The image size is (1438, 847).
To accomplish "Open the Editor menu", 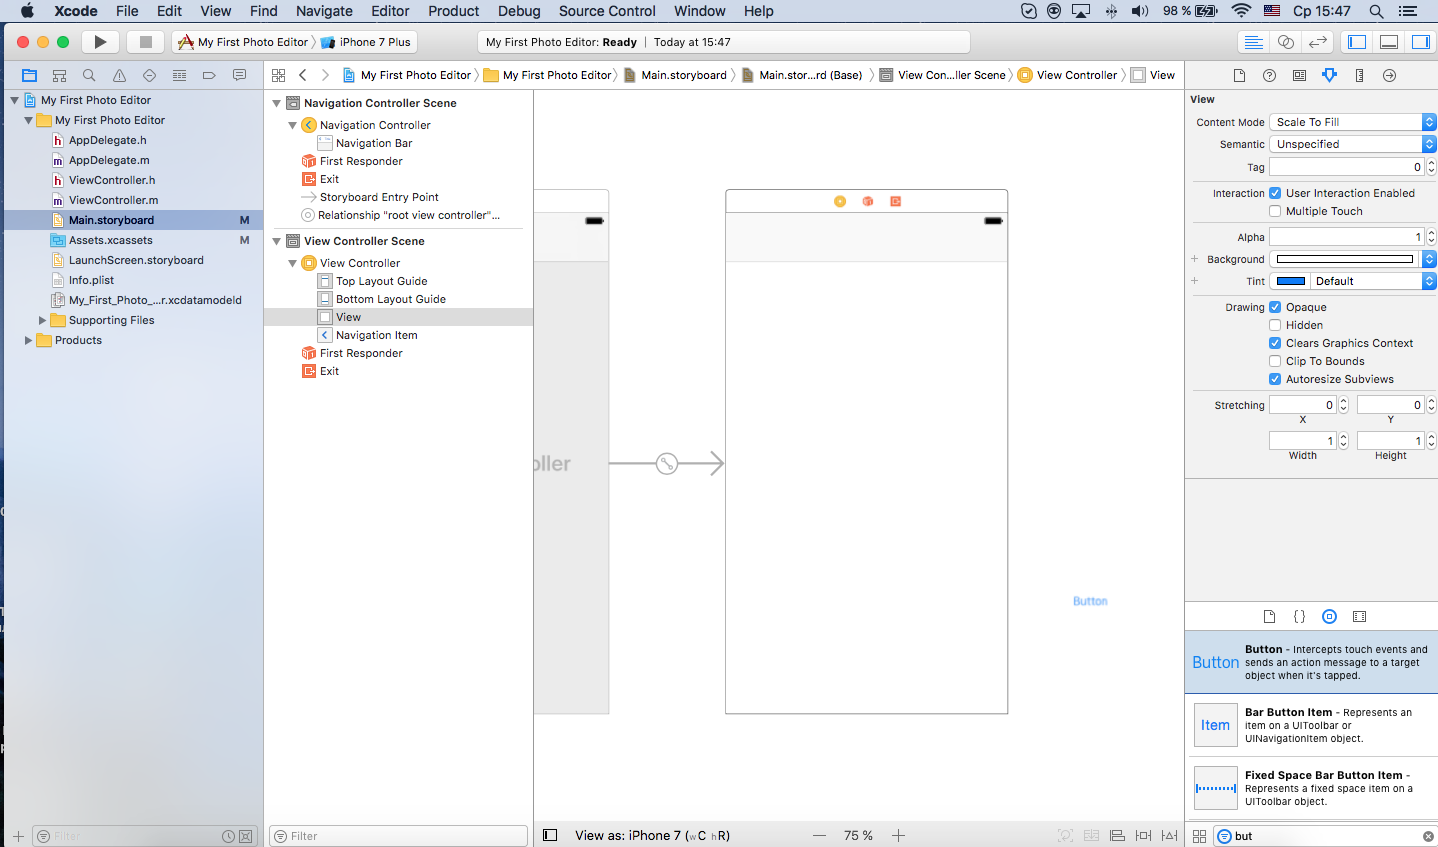I will pyautogui.click(x=390, y=11).
